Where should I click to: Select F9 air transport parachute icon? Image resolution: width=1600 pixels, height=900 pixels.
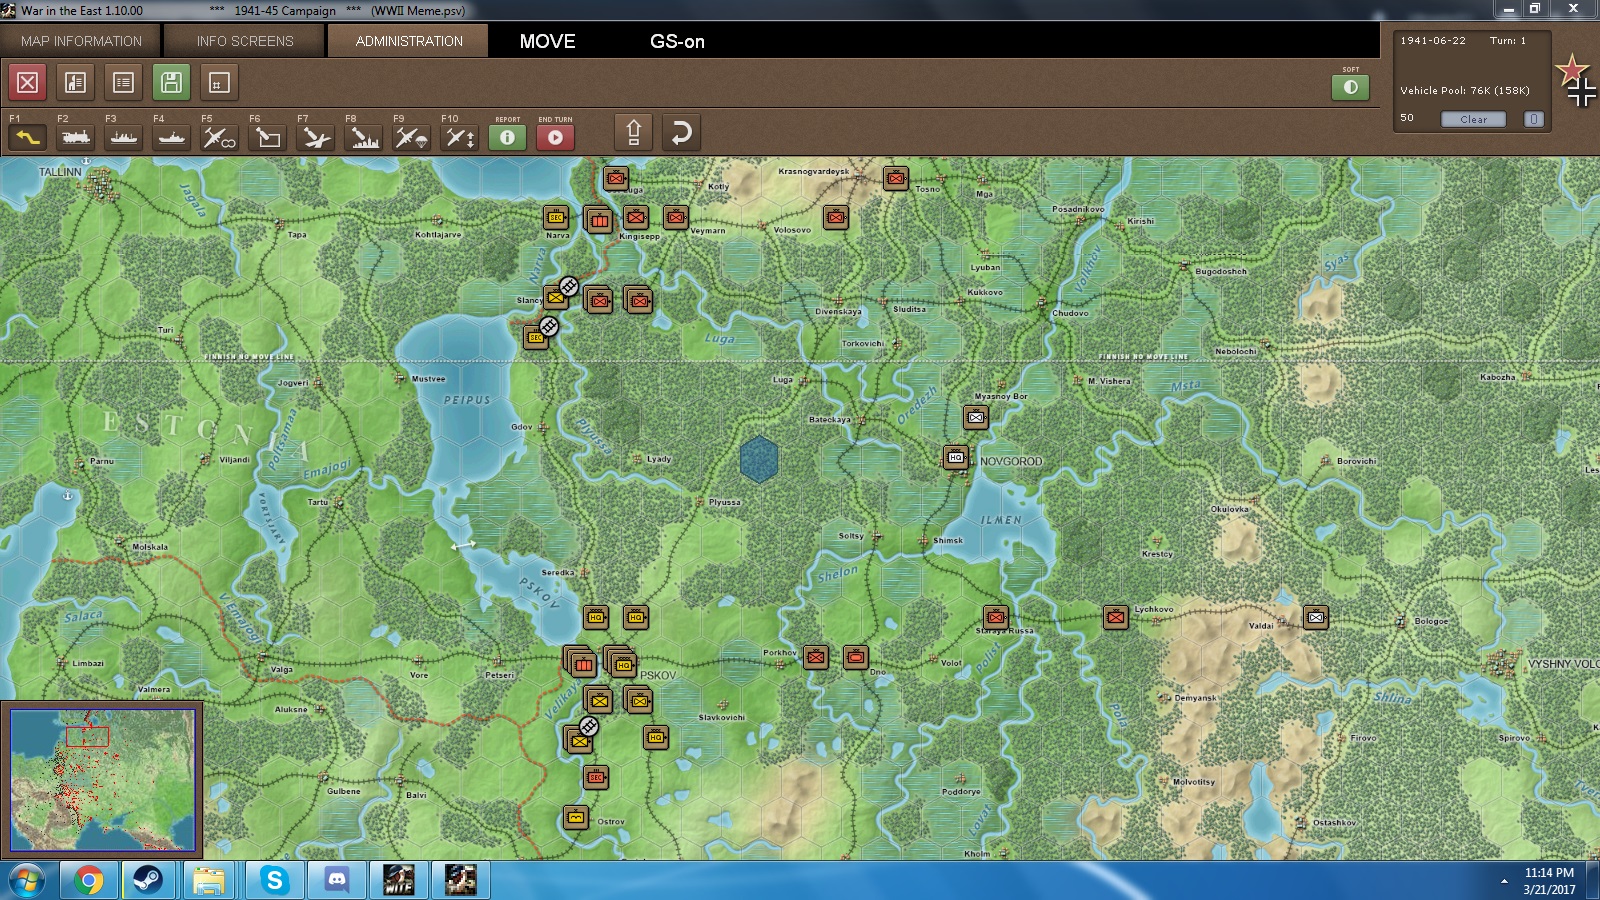click(412, 137)
